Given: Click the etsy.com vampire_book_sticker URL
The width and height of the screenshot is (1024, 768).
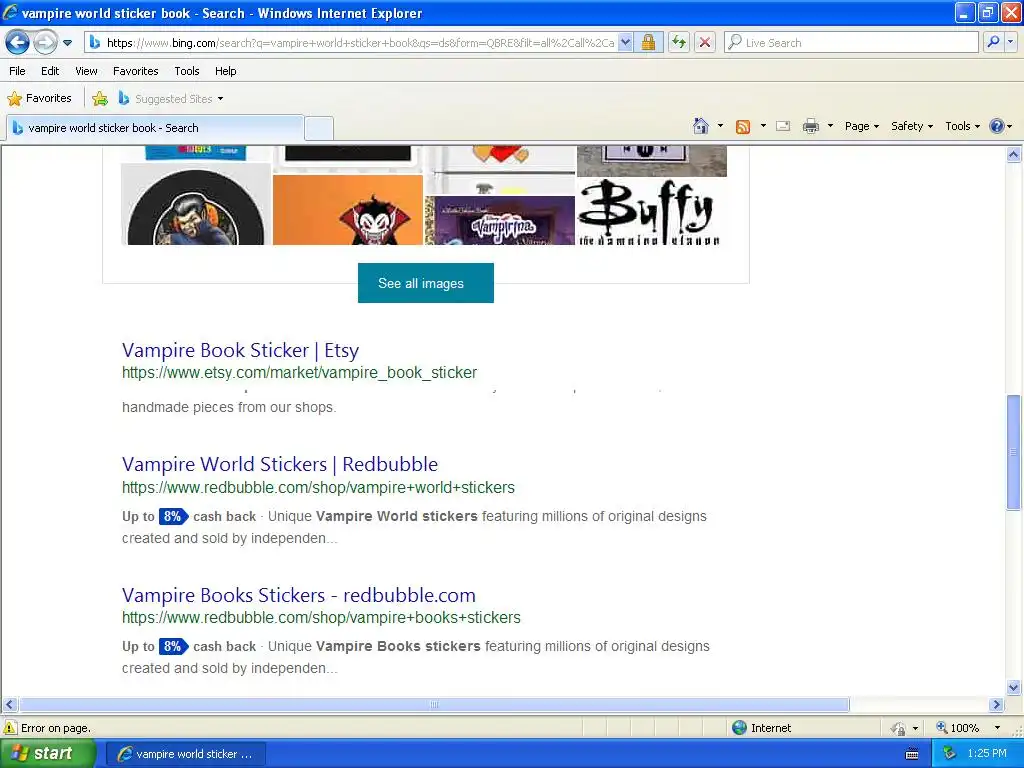Looking at the screenshot, I should pyautogui.click(x=299, y=373).
